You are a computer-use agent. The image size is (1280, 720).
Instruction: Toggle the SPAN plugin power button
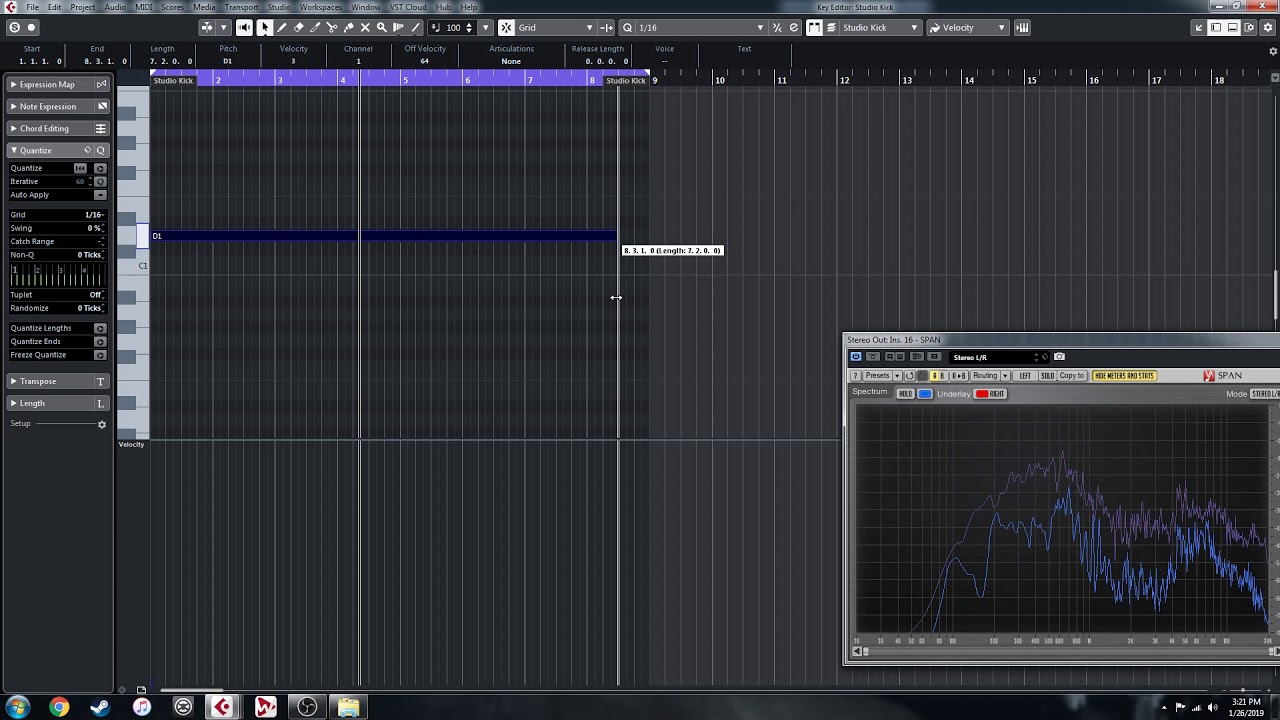[x=856, y=356]
